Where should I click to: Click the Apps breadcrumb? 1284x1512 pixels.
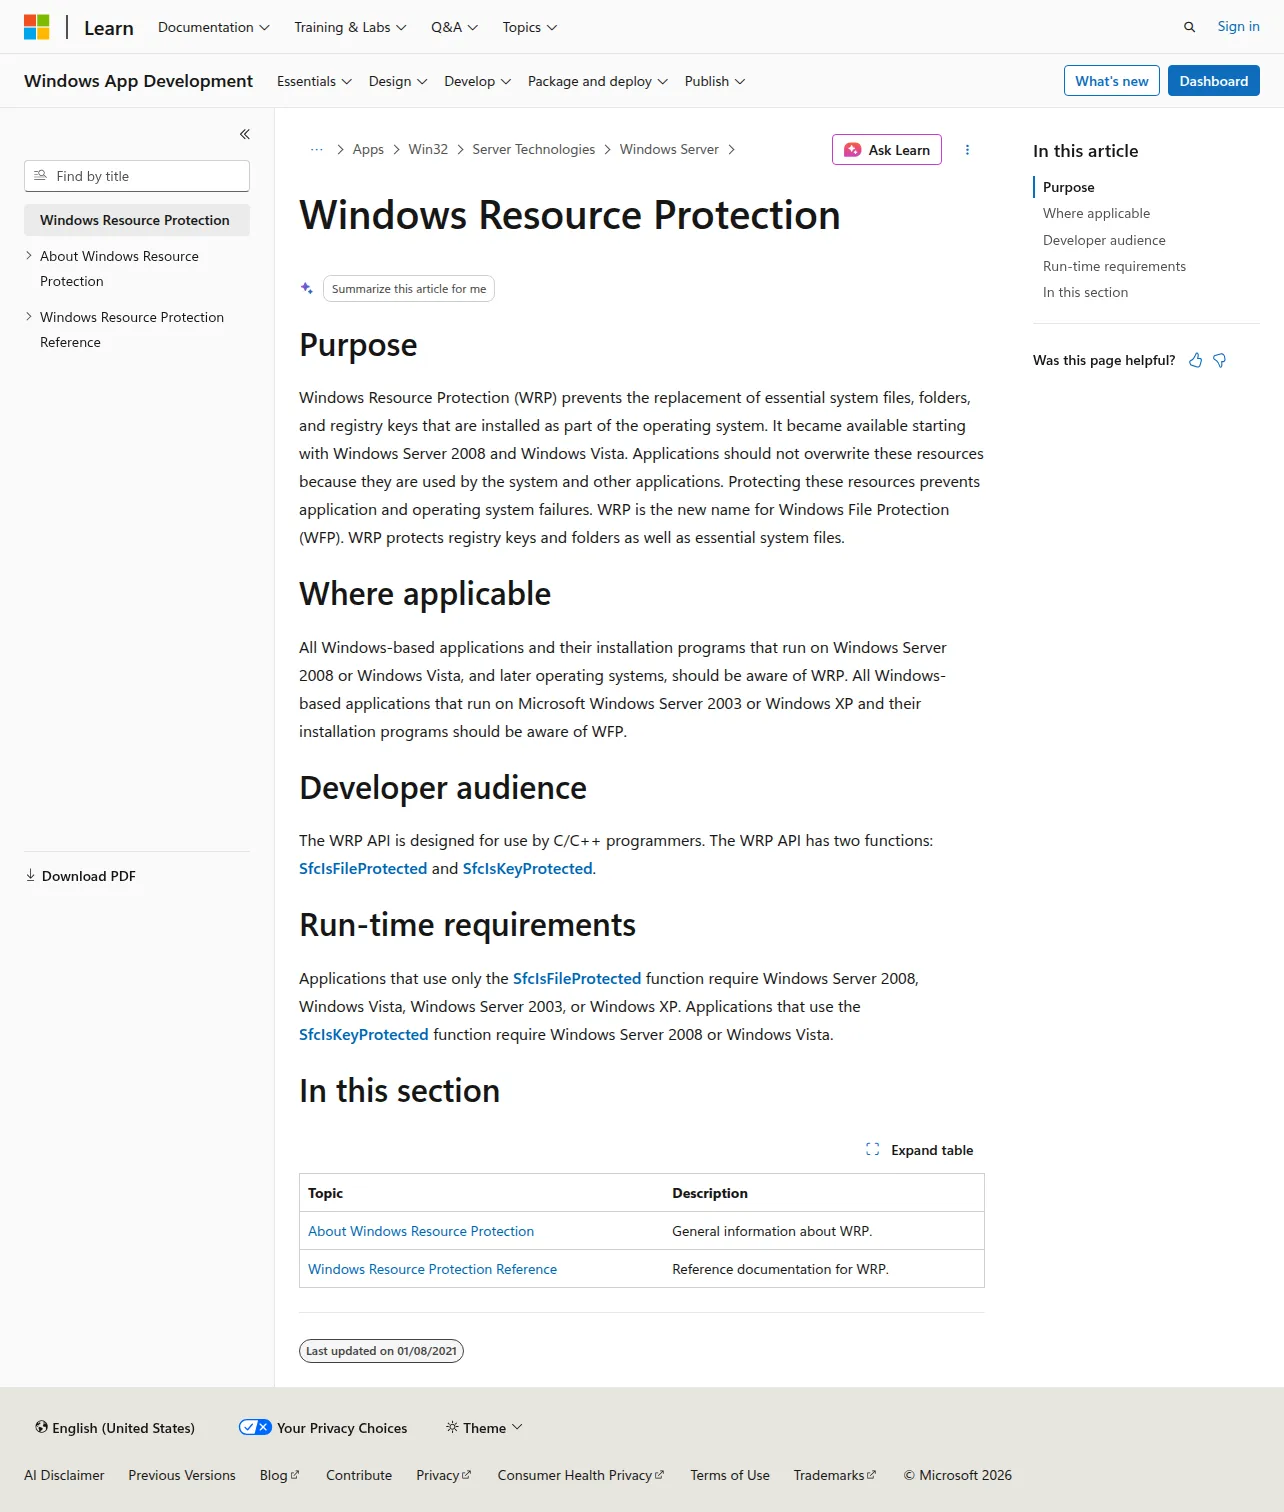coord(368,149)
